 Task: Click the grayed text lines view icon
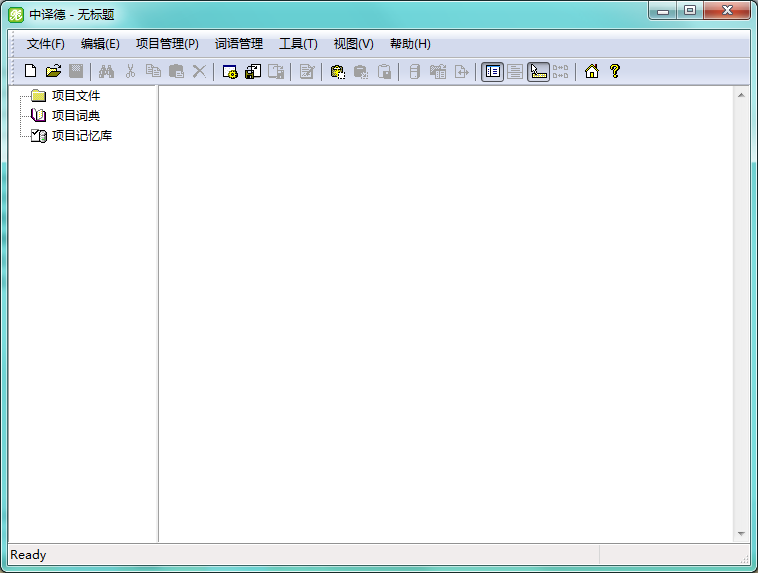point(515,72)
